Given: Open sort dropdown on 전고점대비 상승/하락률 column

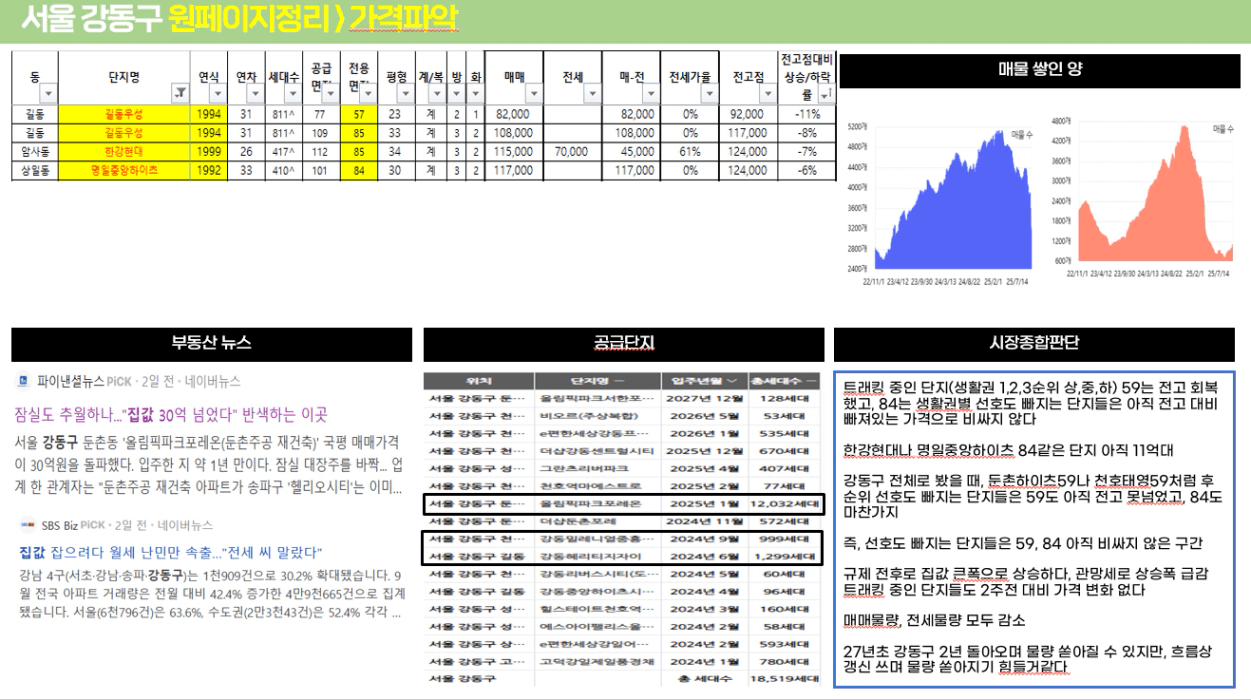Looking at the screenshot, I should (826, 93).
